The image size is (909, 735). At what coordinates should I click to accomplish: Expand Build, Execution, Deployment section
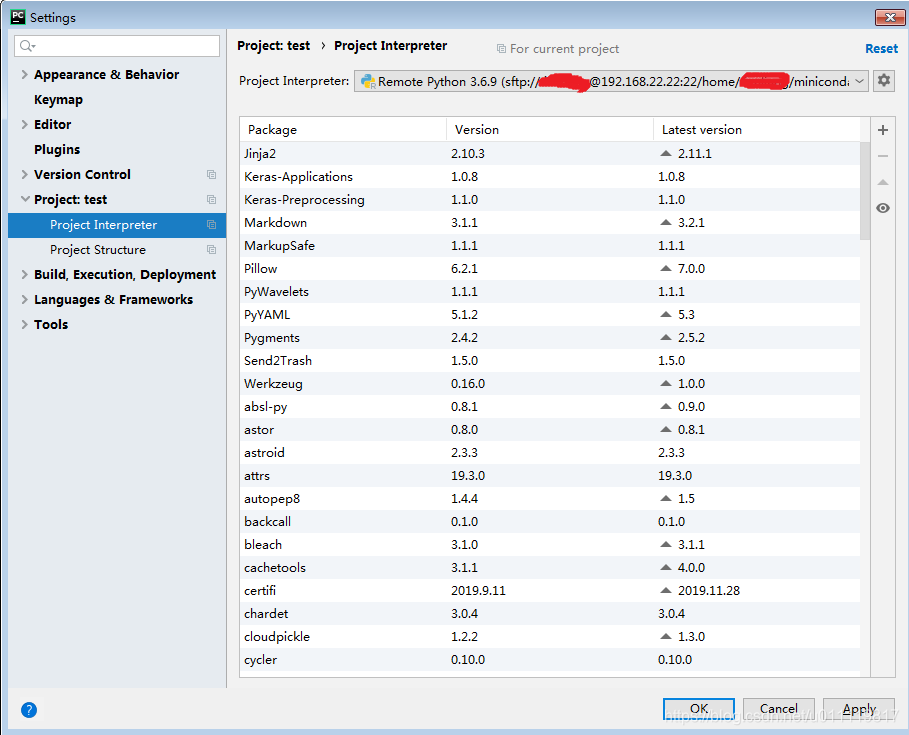point(24,274)
